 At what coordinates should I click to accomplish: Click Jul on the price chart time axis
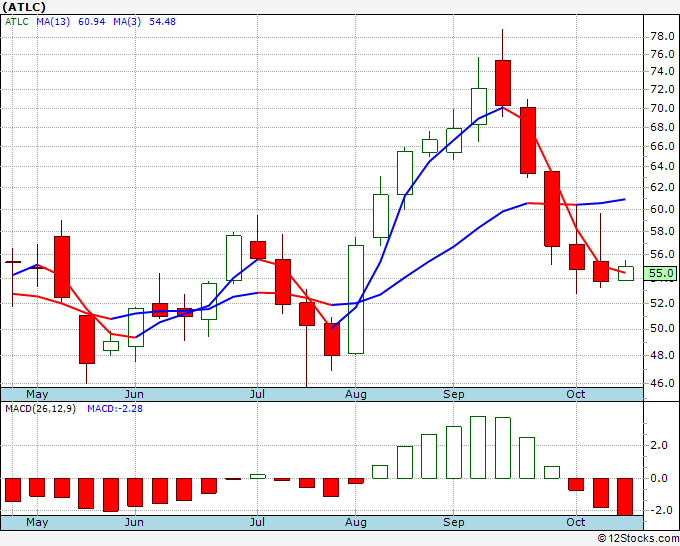click(257, 394)
